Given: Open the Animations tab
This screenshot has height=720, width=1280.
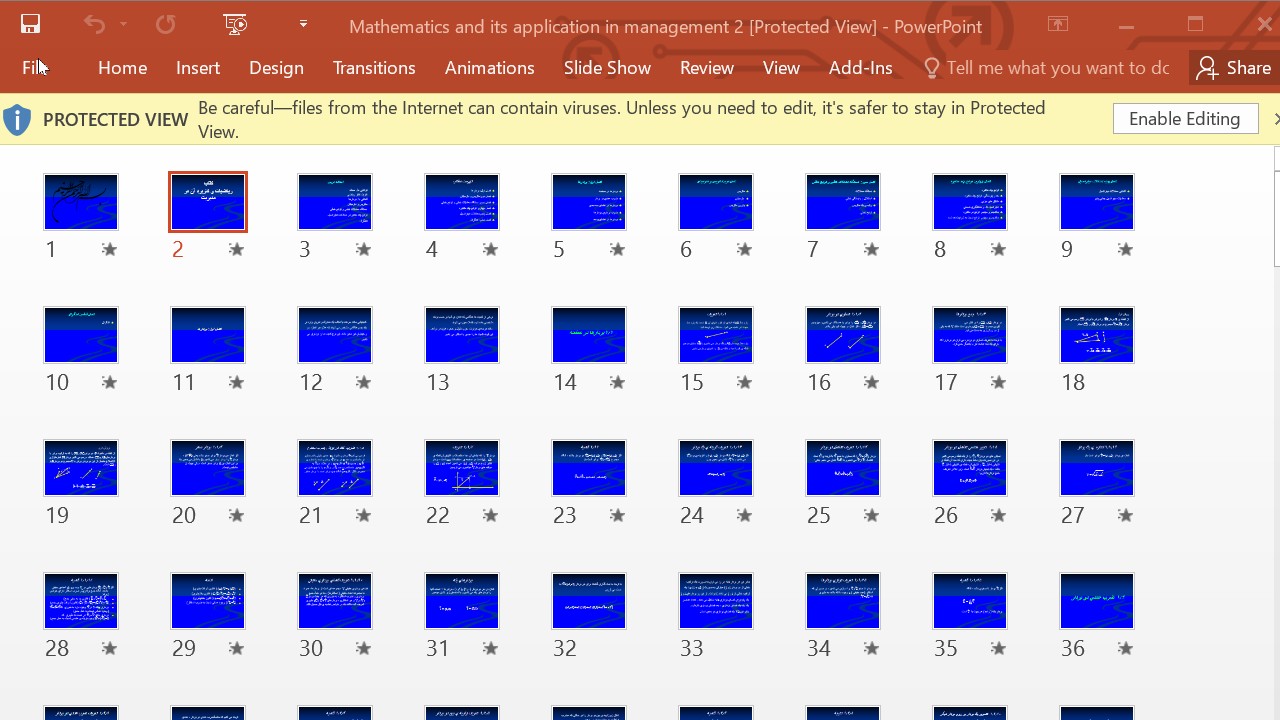Looking at the screenshot, I should [x=490, y=68].
